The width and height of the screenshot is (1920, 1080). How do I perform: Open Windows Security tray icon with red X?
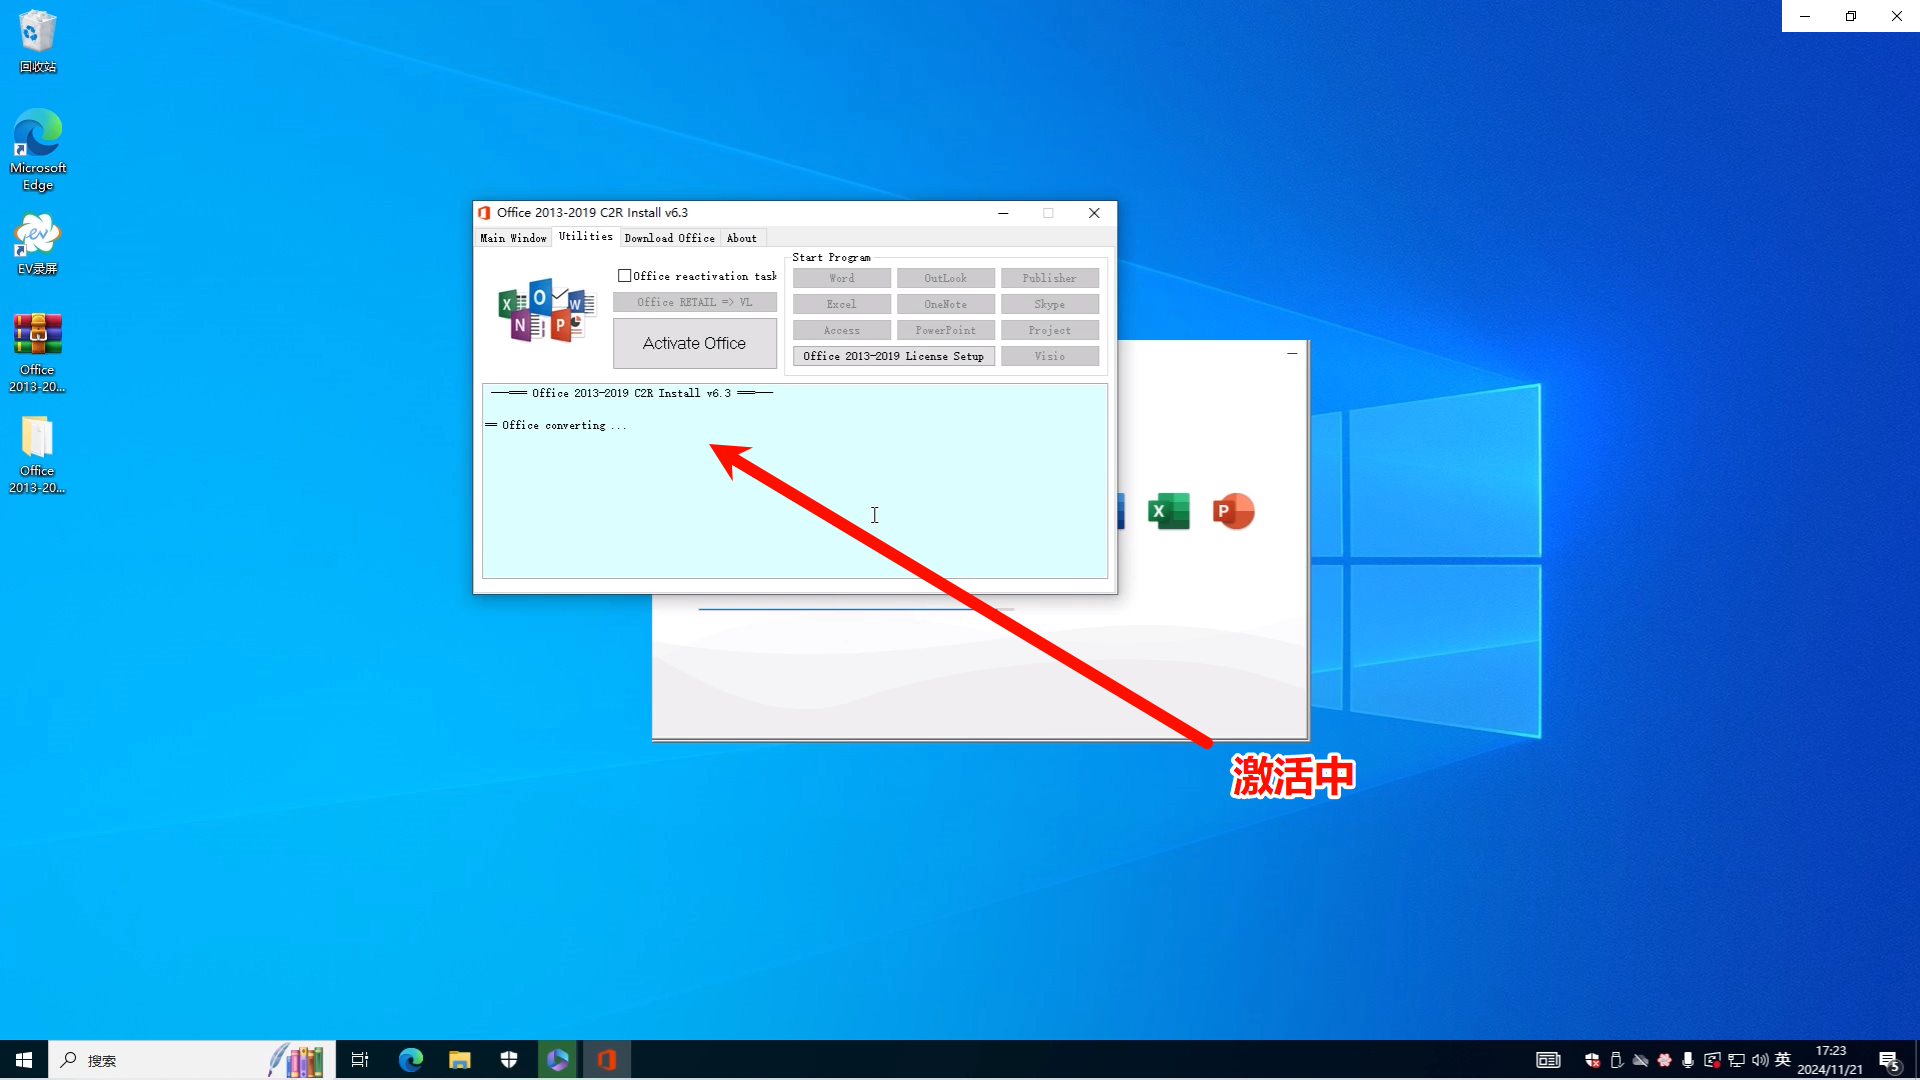pyautogui.click(x=1592, y=1060)
